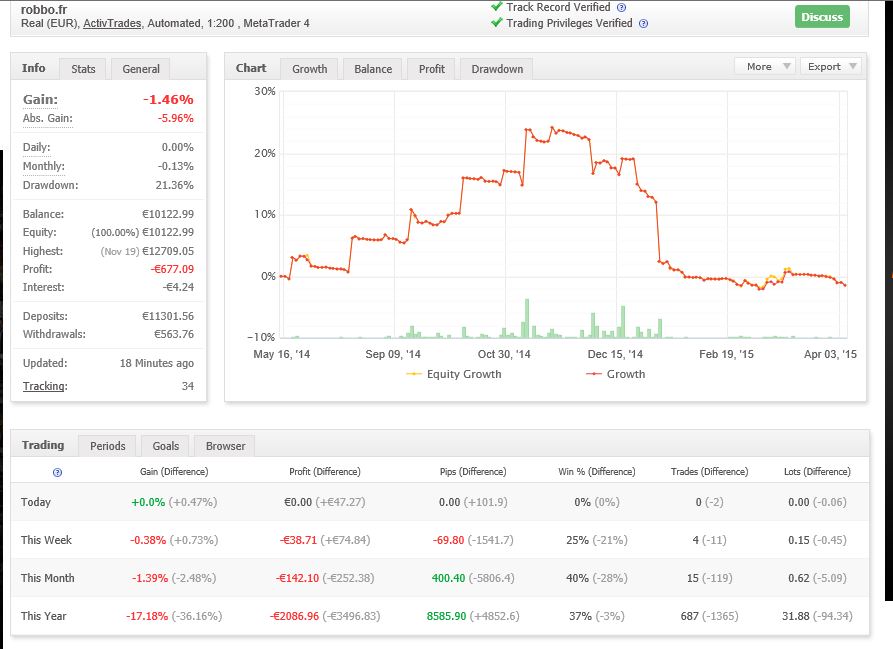Screen dimensions: 893x649
Task: Select the Trading tab
Action: (43, 445)
